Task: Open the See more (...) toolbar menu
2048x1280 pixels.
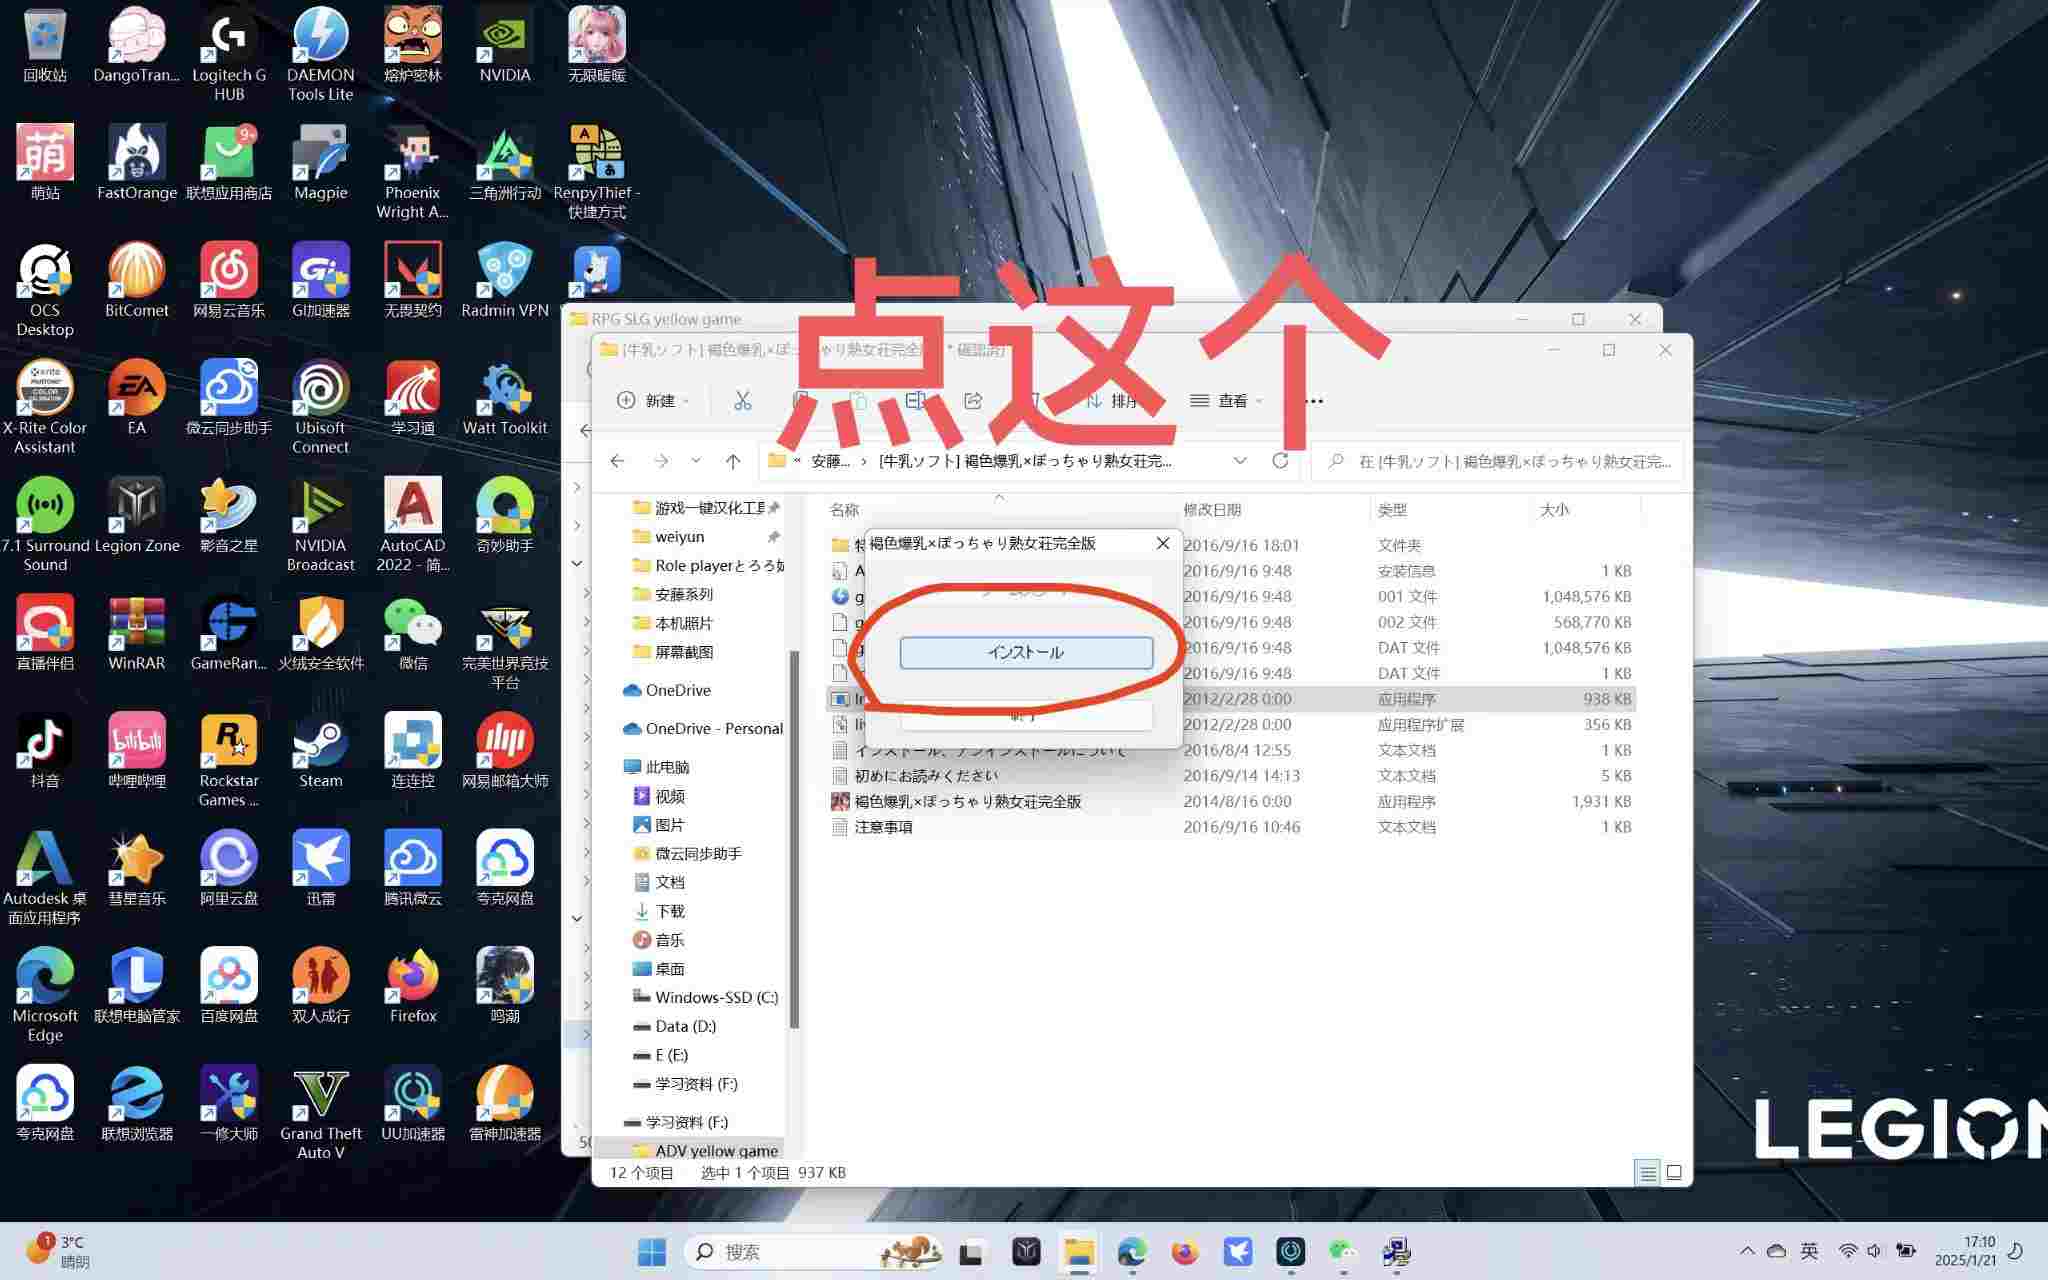Action: click(1313, 400)
